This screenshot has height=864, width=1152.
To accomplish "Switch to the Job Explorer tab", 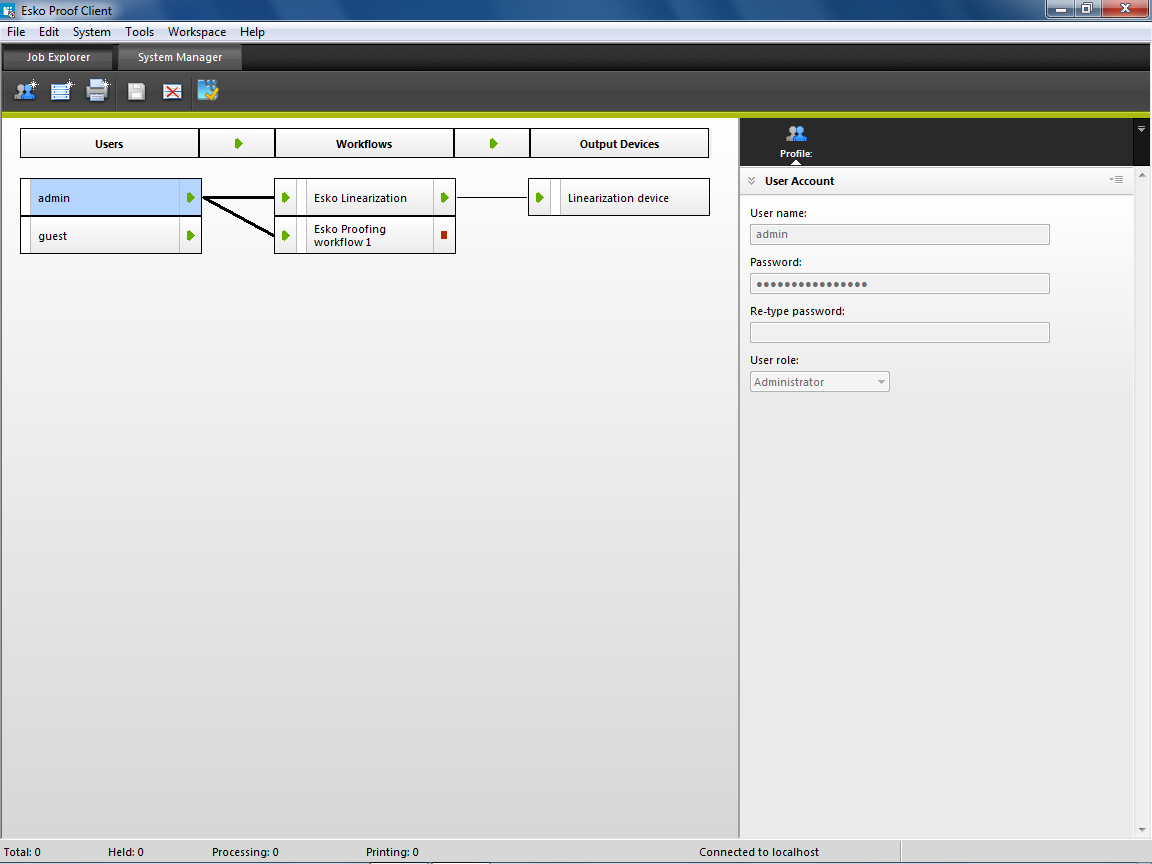I will click(x=58, y=57).
